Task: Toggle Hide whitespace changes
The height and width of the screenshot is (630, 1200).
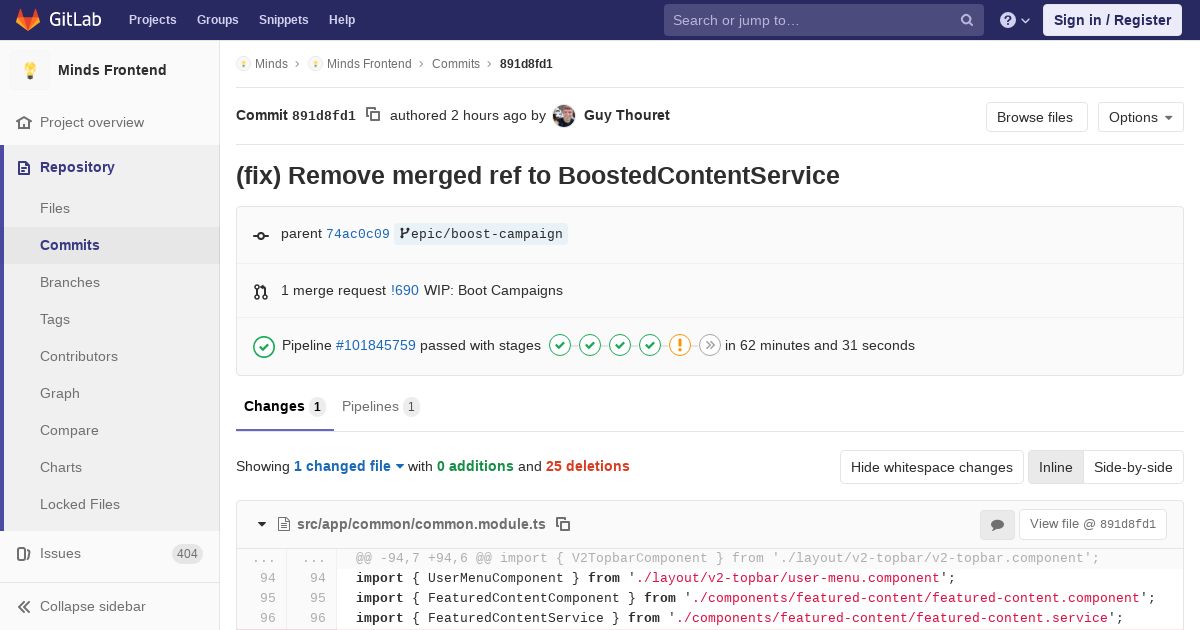Action: (x=932, y=467)
